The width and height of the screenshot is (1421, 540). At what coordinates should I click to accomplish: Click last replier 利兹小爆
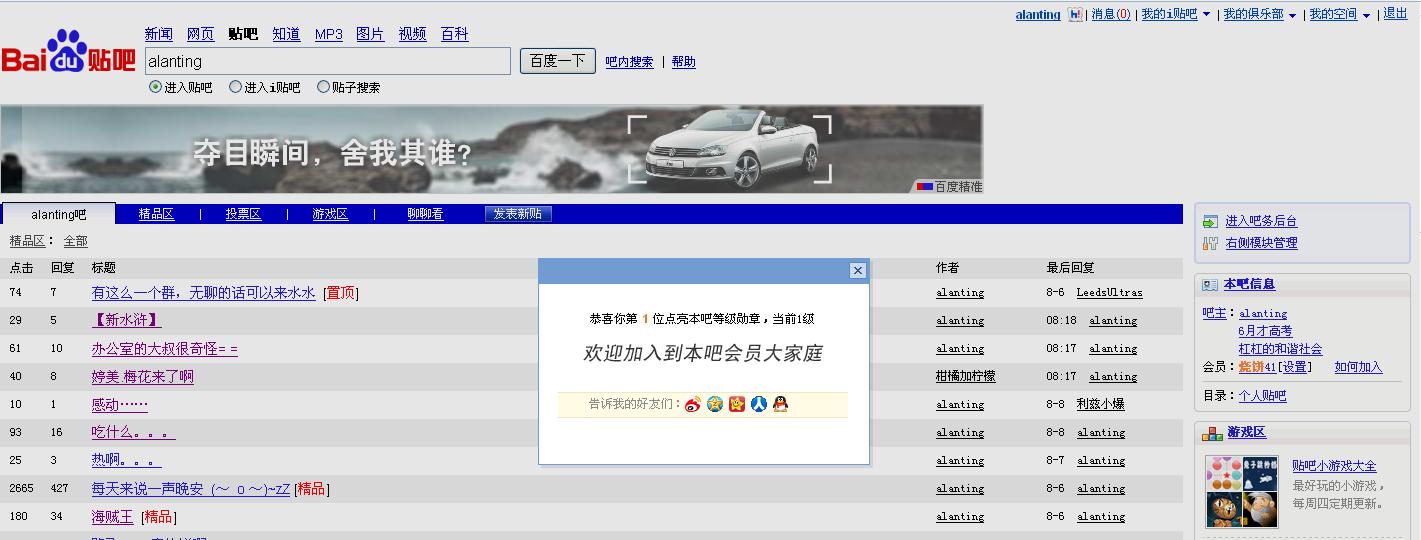point(1100,405)
